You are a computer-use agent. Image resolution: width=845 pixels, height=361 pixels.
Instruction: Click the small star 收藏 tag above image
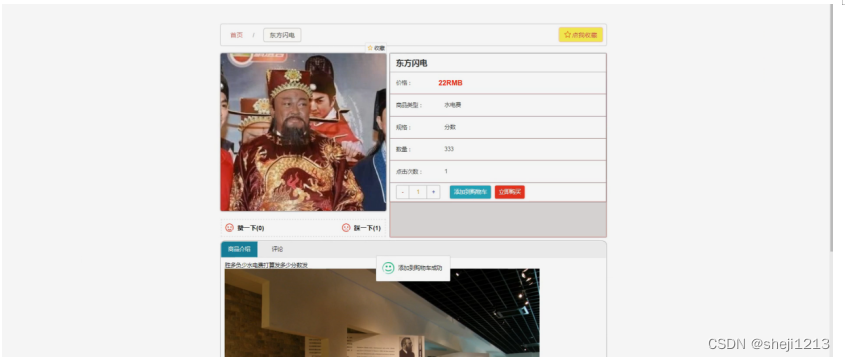(376, 48)
